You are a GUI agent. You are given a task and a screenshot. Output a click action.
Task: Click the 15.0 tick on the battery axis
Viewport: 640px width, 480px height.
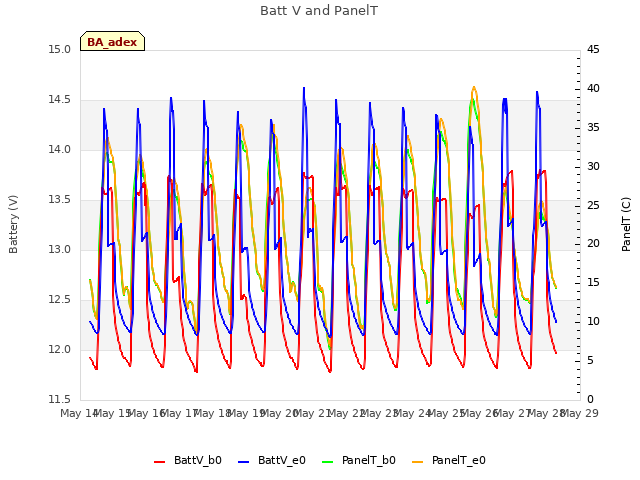[x=59, y=49]
